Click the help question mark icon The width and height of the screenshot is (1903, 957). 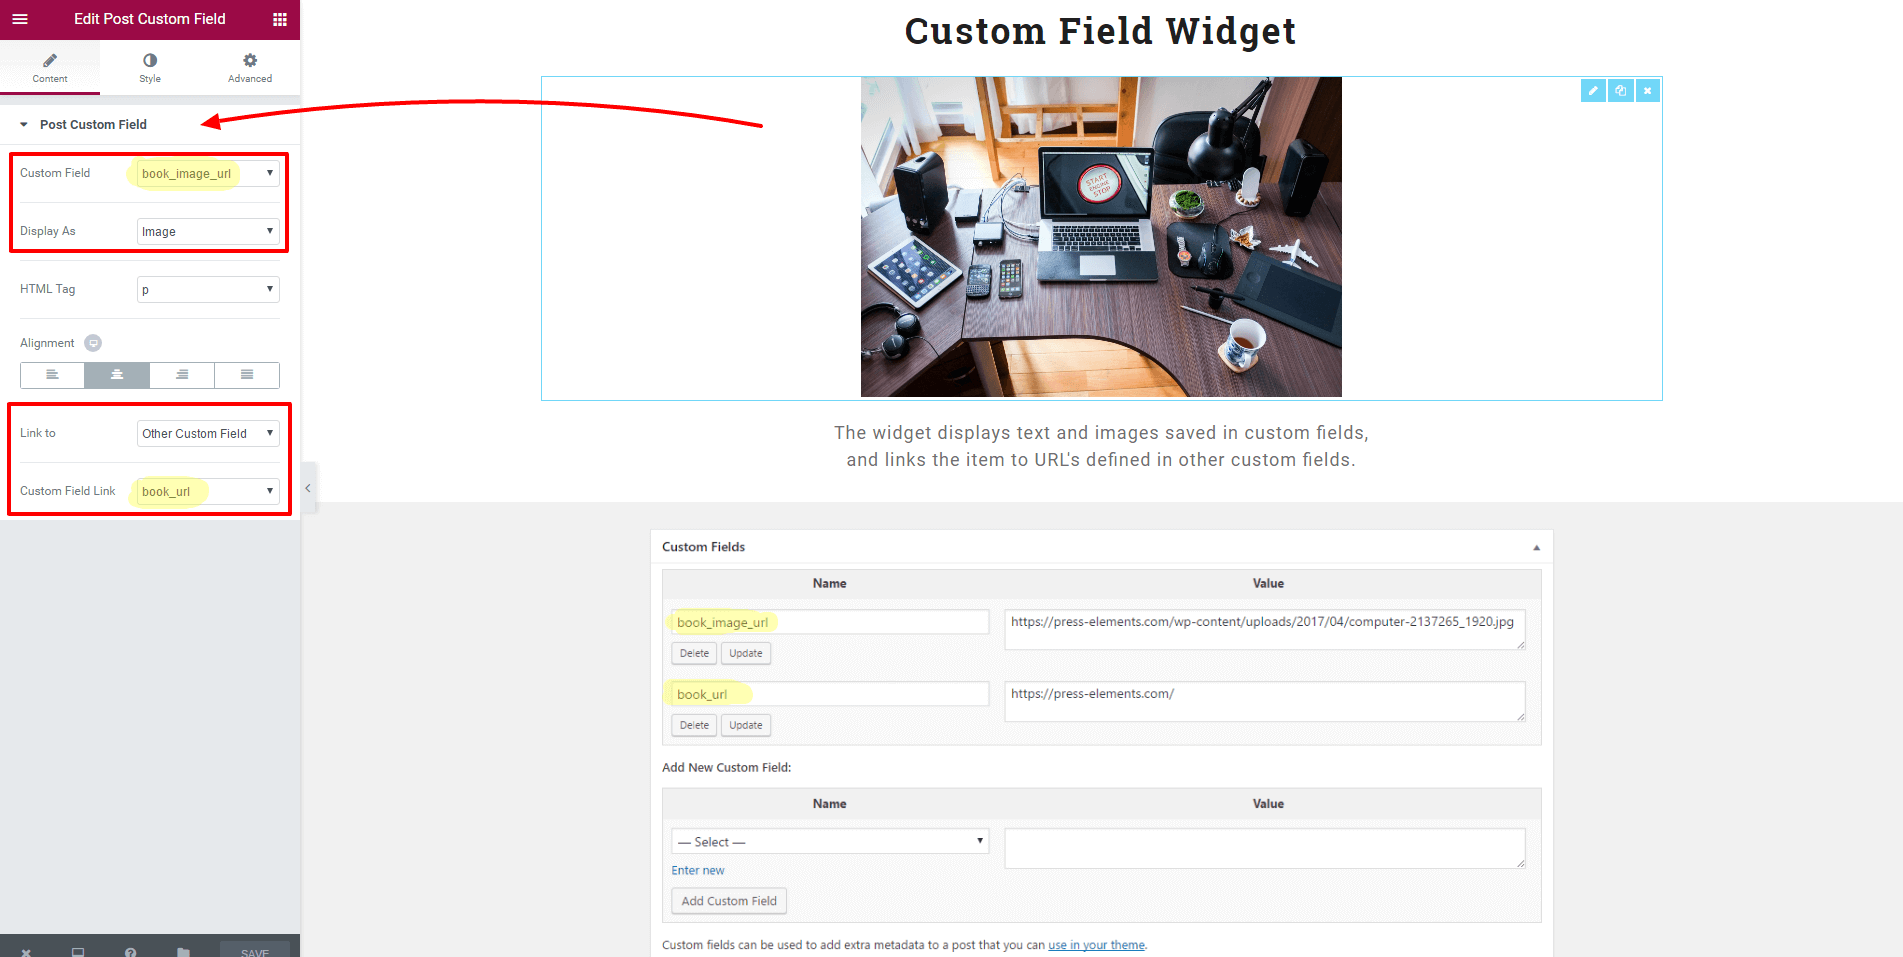pos(130,952)
